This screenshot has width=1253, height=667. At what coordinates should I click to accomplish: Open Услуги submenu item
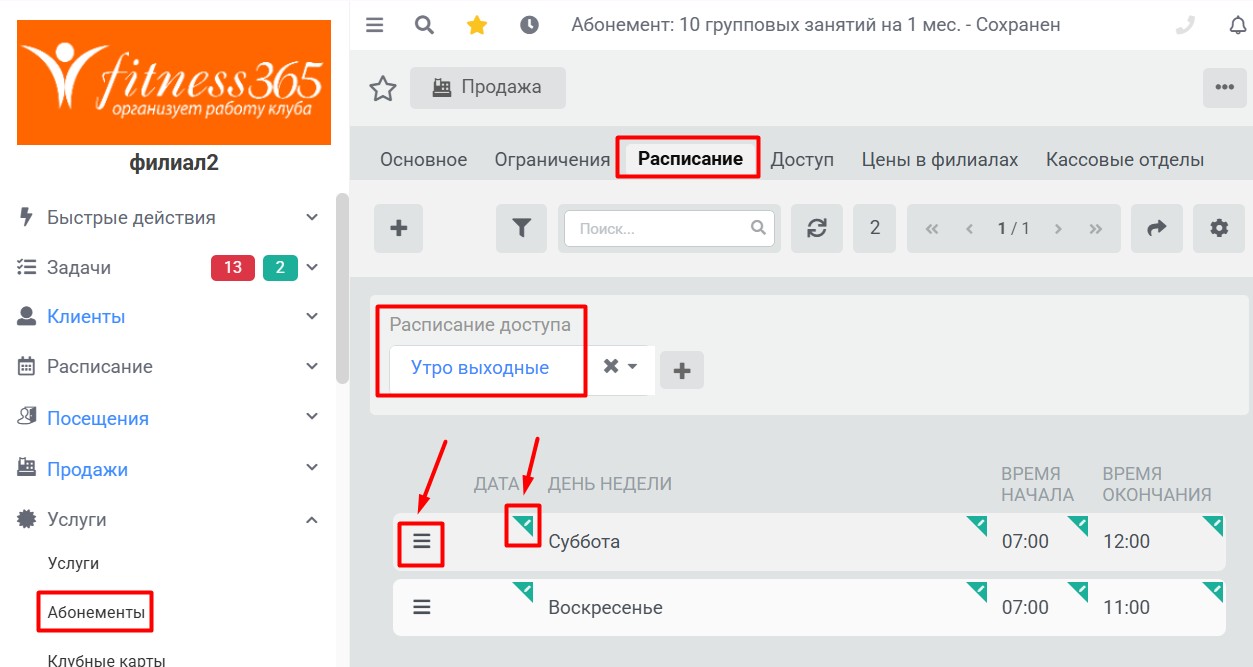pos(74,563)
